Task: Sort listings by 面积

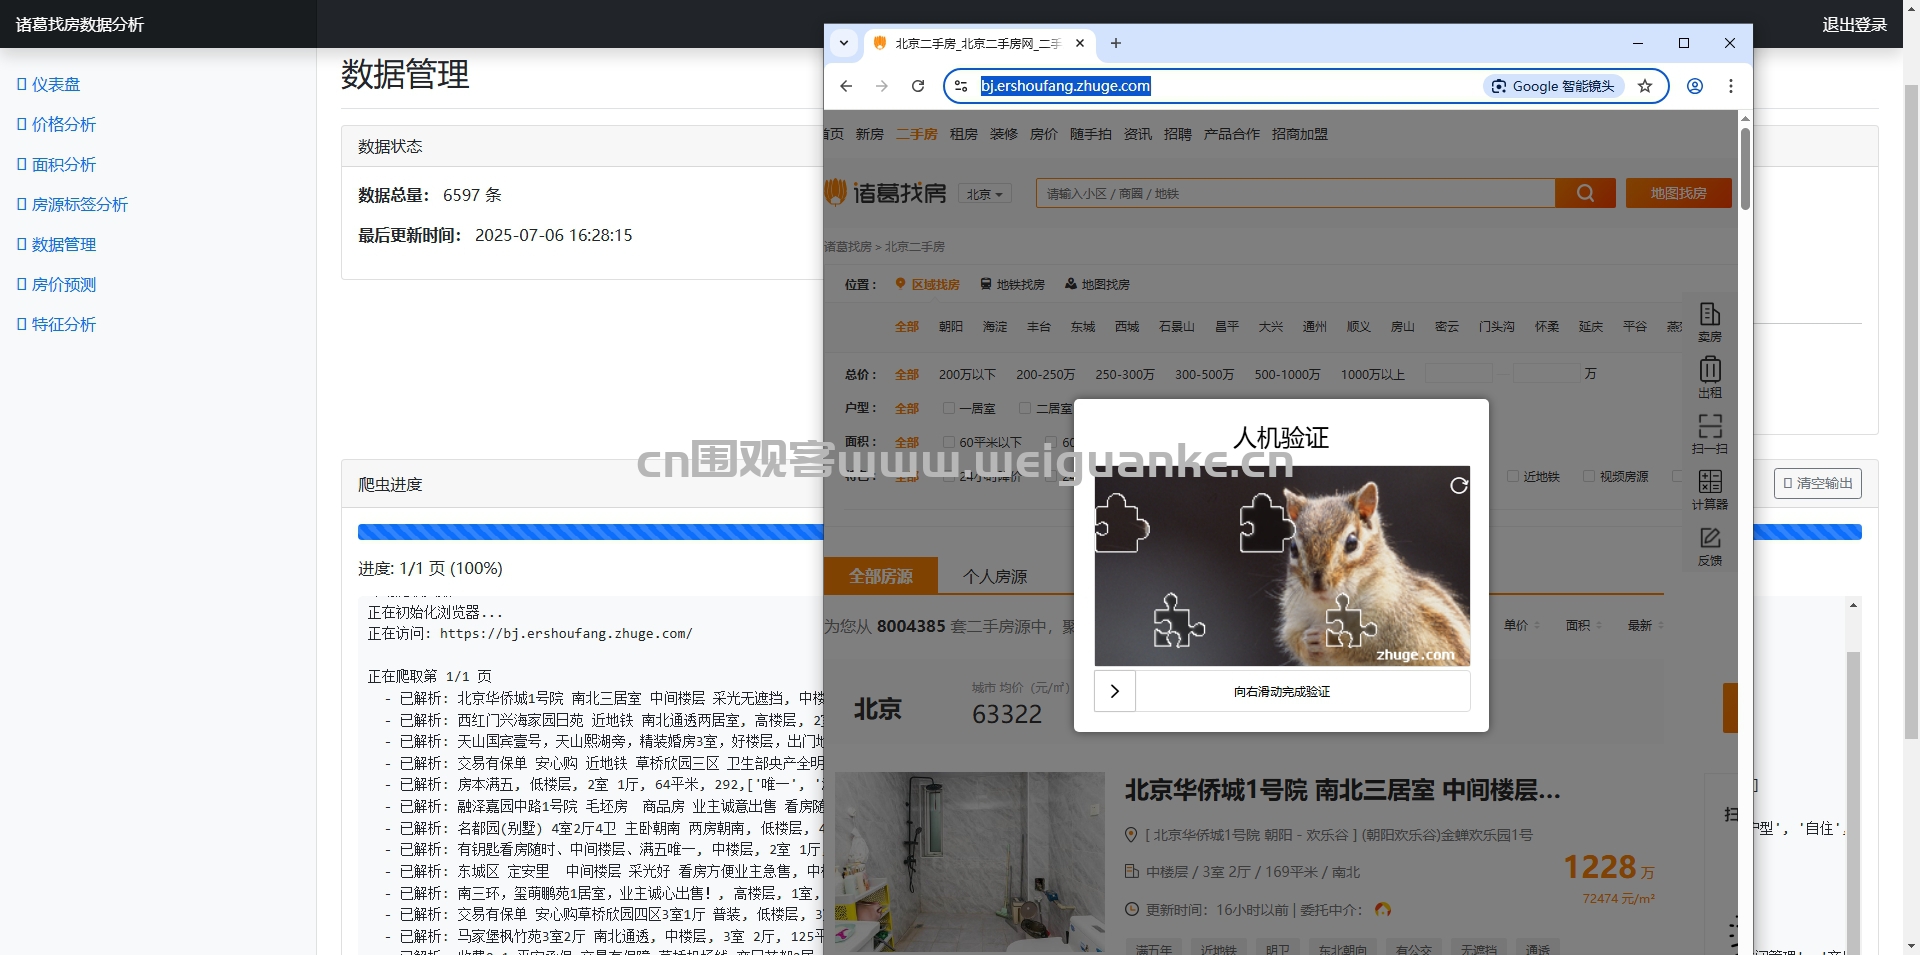Action: 1583,625
